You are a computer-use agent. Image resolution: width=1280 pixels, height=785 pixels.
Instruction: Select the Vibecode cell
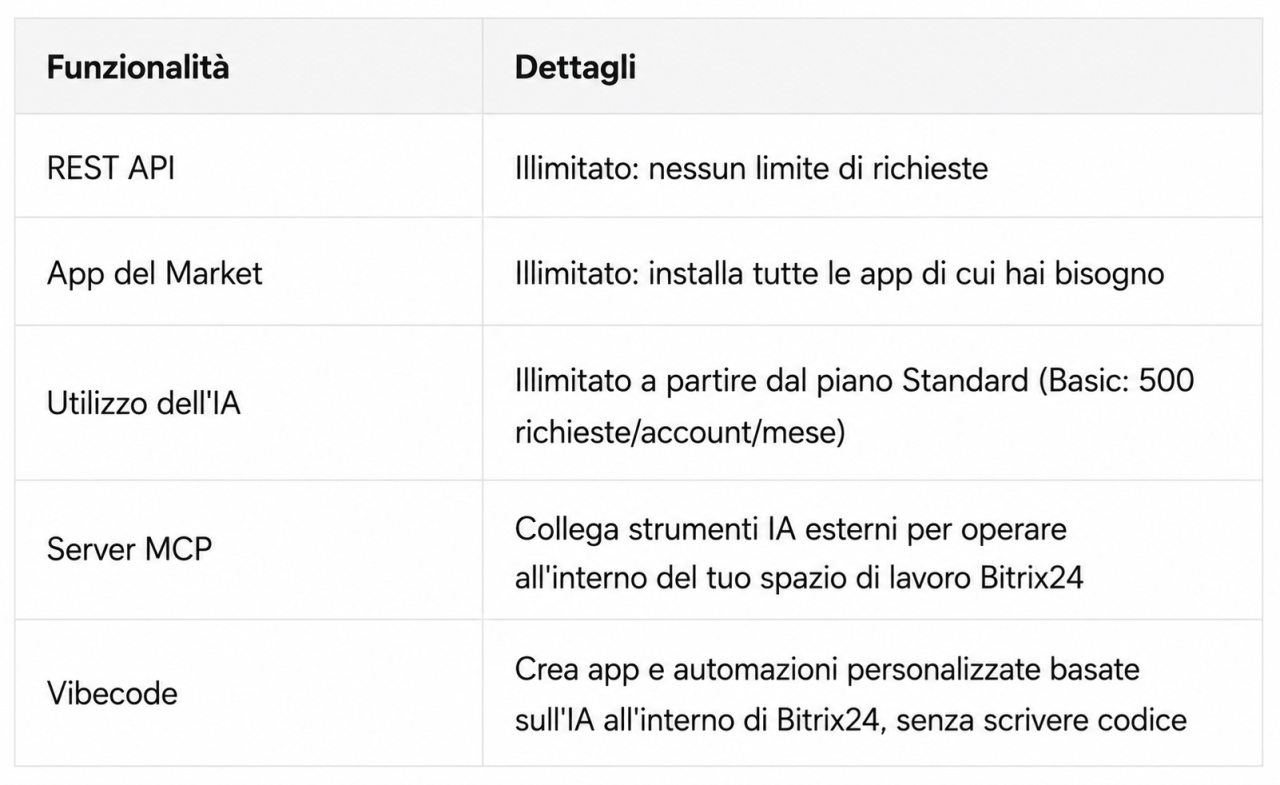[x=112, y=692]
